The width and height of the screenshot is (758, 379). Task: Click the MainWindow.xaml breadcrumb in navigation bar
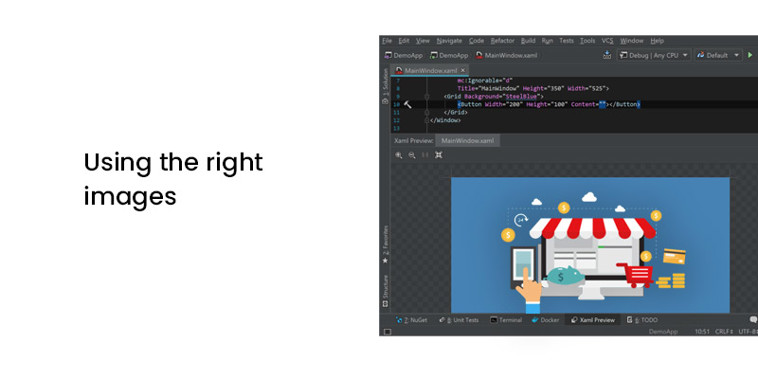[506, 56]
